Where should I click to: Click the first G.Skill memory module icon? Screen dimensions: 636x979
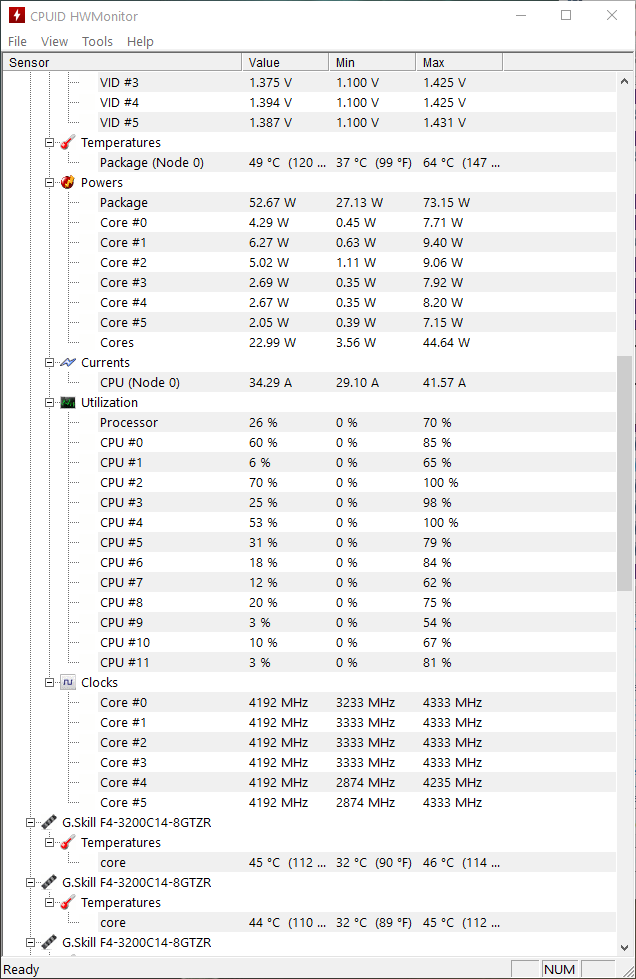tap(49, 822)
